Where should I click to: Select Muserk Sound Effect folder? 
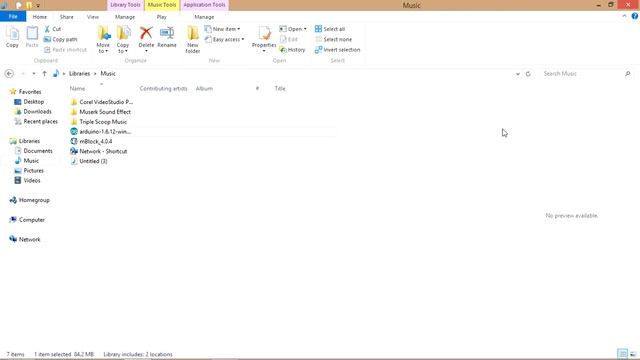(x=100, y=112)
